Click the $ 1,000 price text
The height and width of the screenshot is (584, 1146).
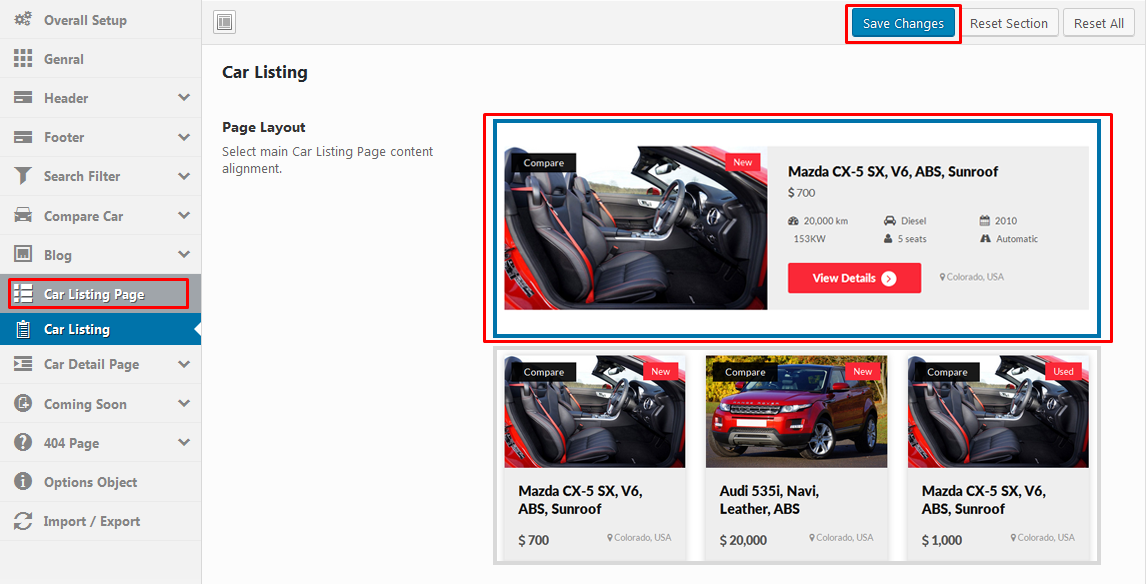pyautogui.click(x=941, y=540)
